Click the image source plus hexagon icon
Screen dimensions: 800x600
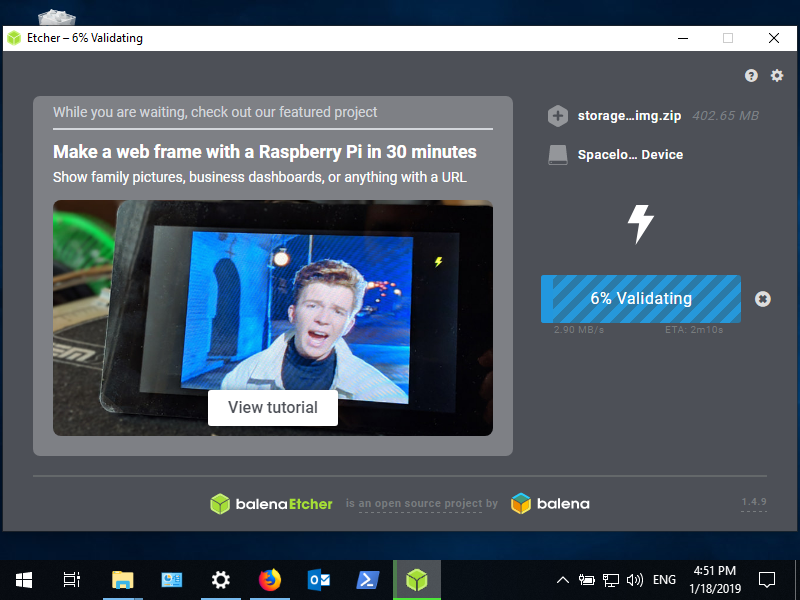558,116
